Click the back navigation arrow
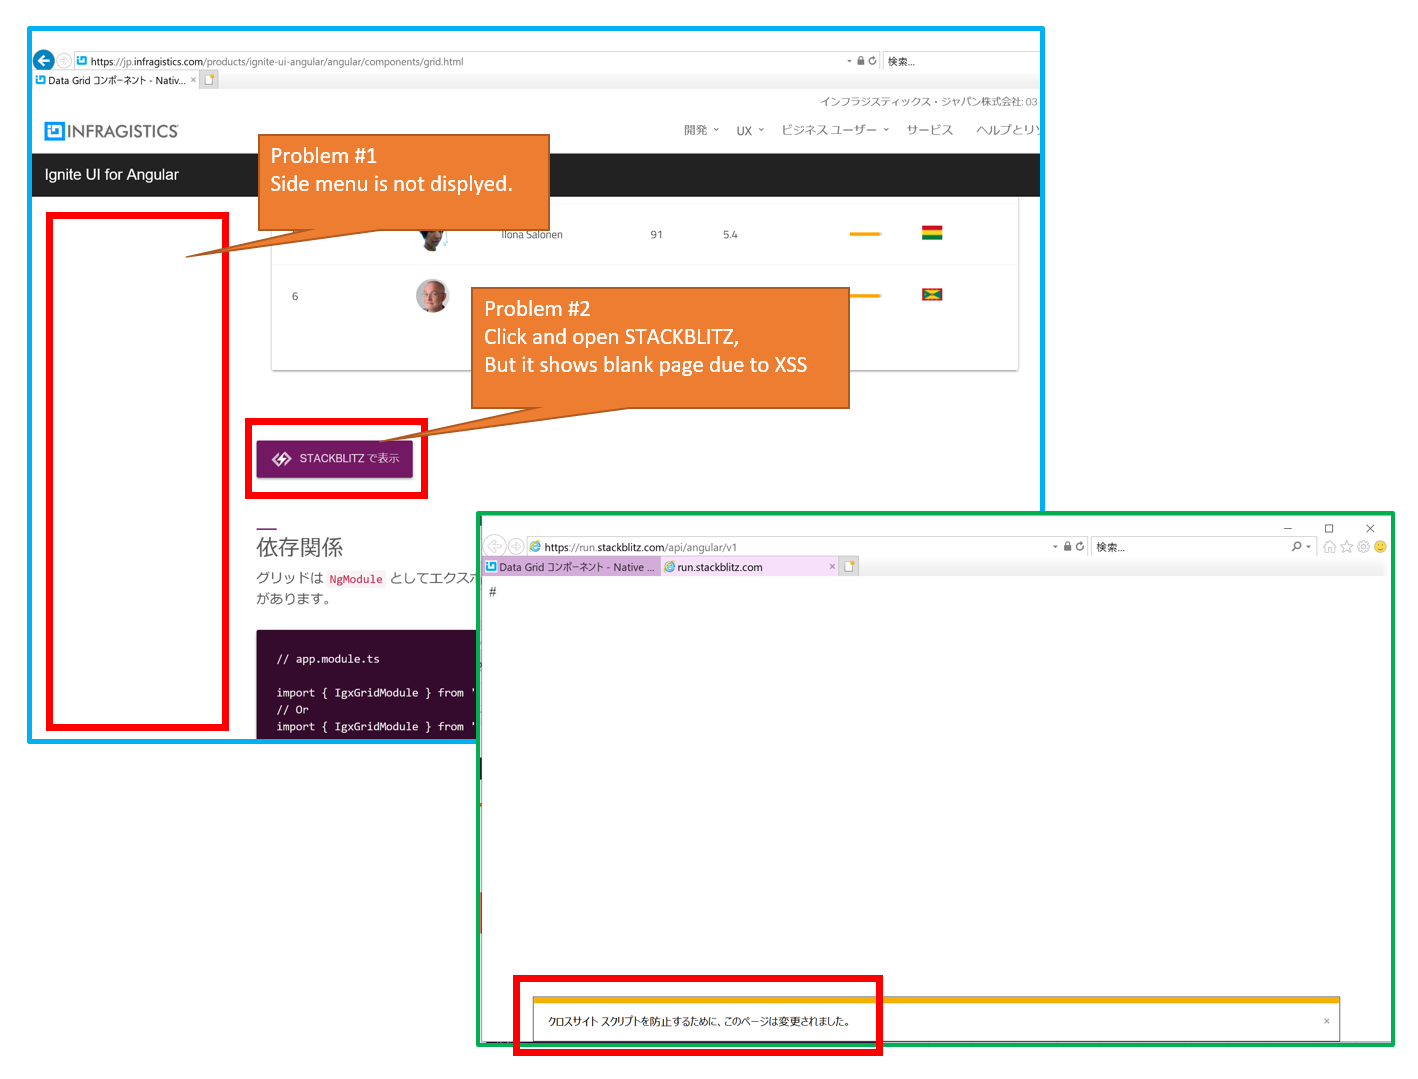The image size is (1418, 1079). coord(43,60)
